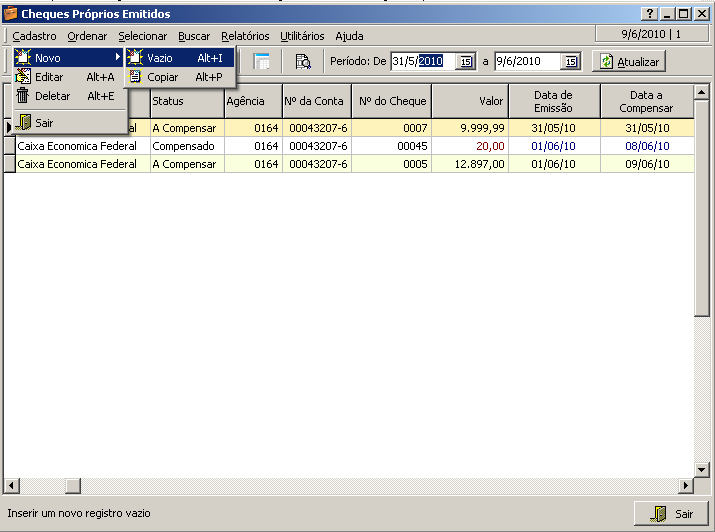Click the table layout toolbar icon
Image resolution: width=715 pixels, height=532 pixels.
coord(262,62)
